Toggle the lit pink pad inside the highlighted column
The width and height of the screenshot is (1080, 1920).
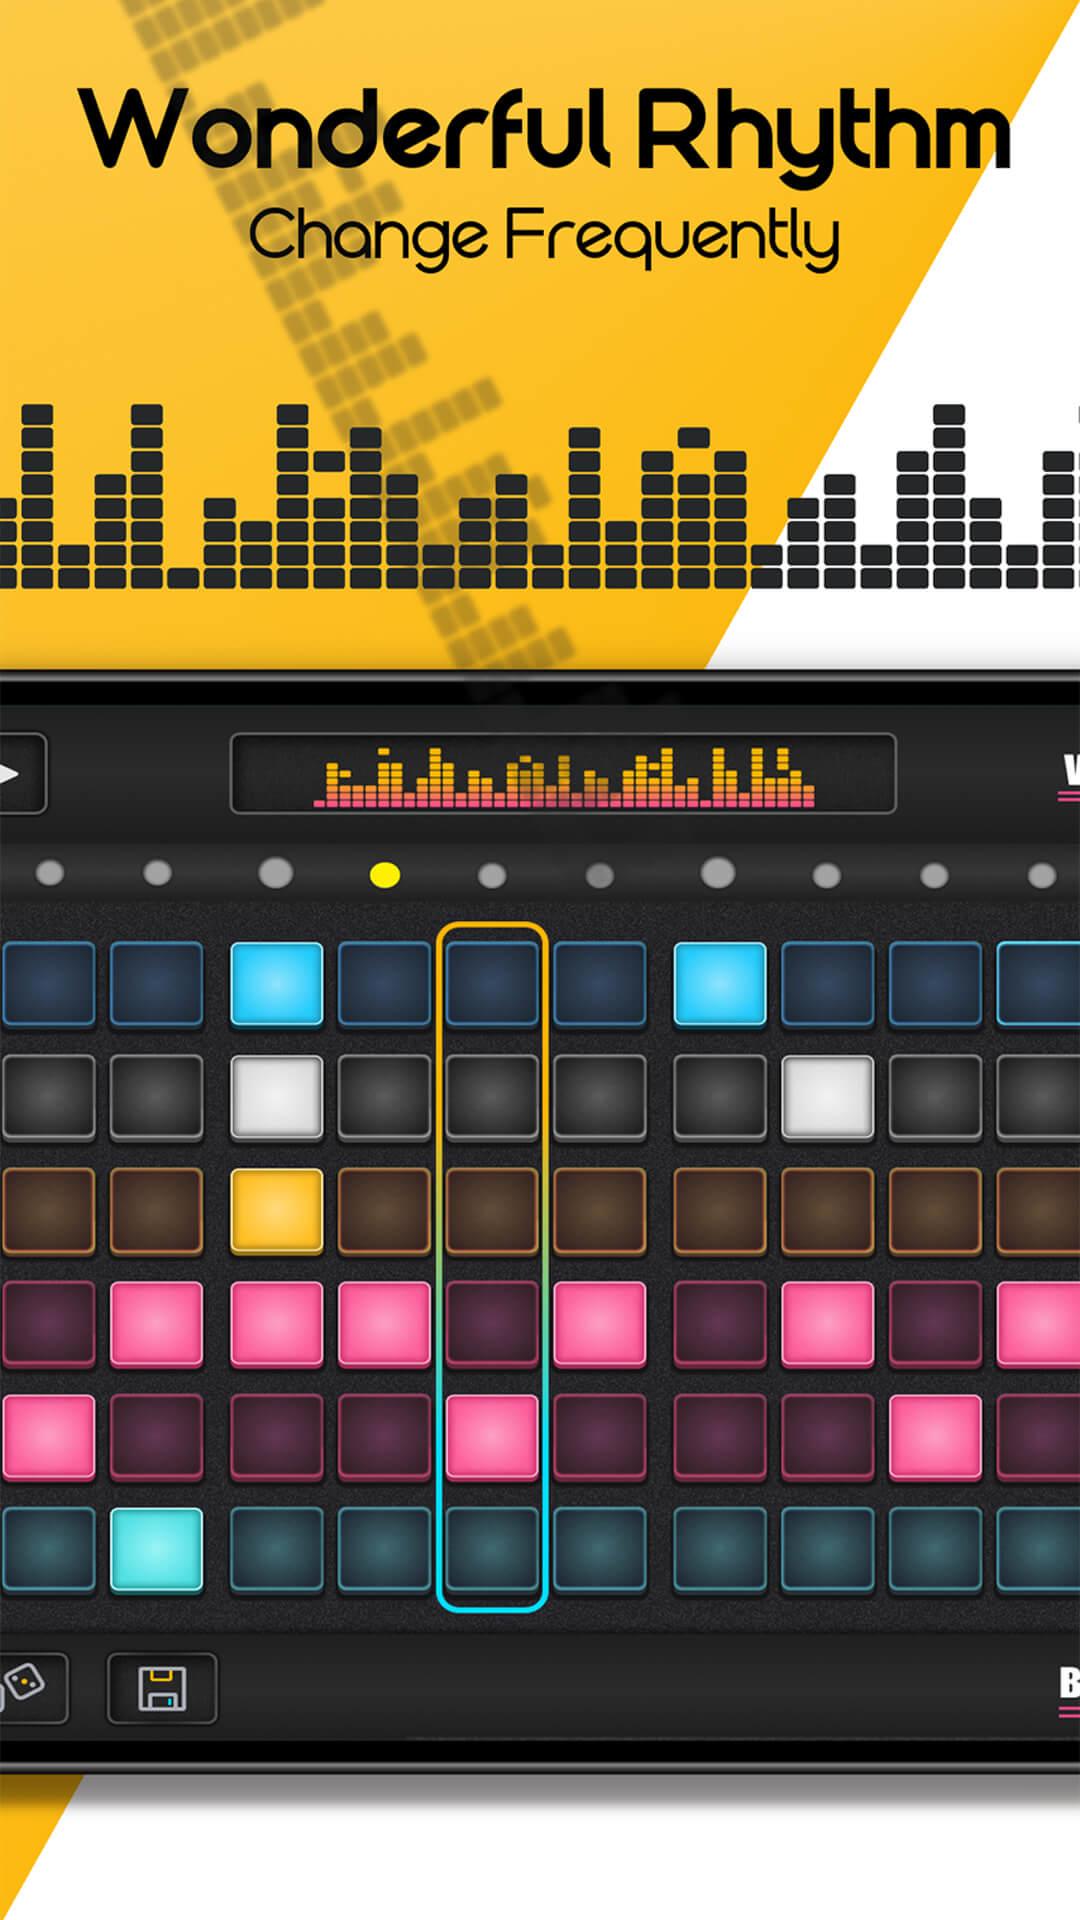[492, 1436]
